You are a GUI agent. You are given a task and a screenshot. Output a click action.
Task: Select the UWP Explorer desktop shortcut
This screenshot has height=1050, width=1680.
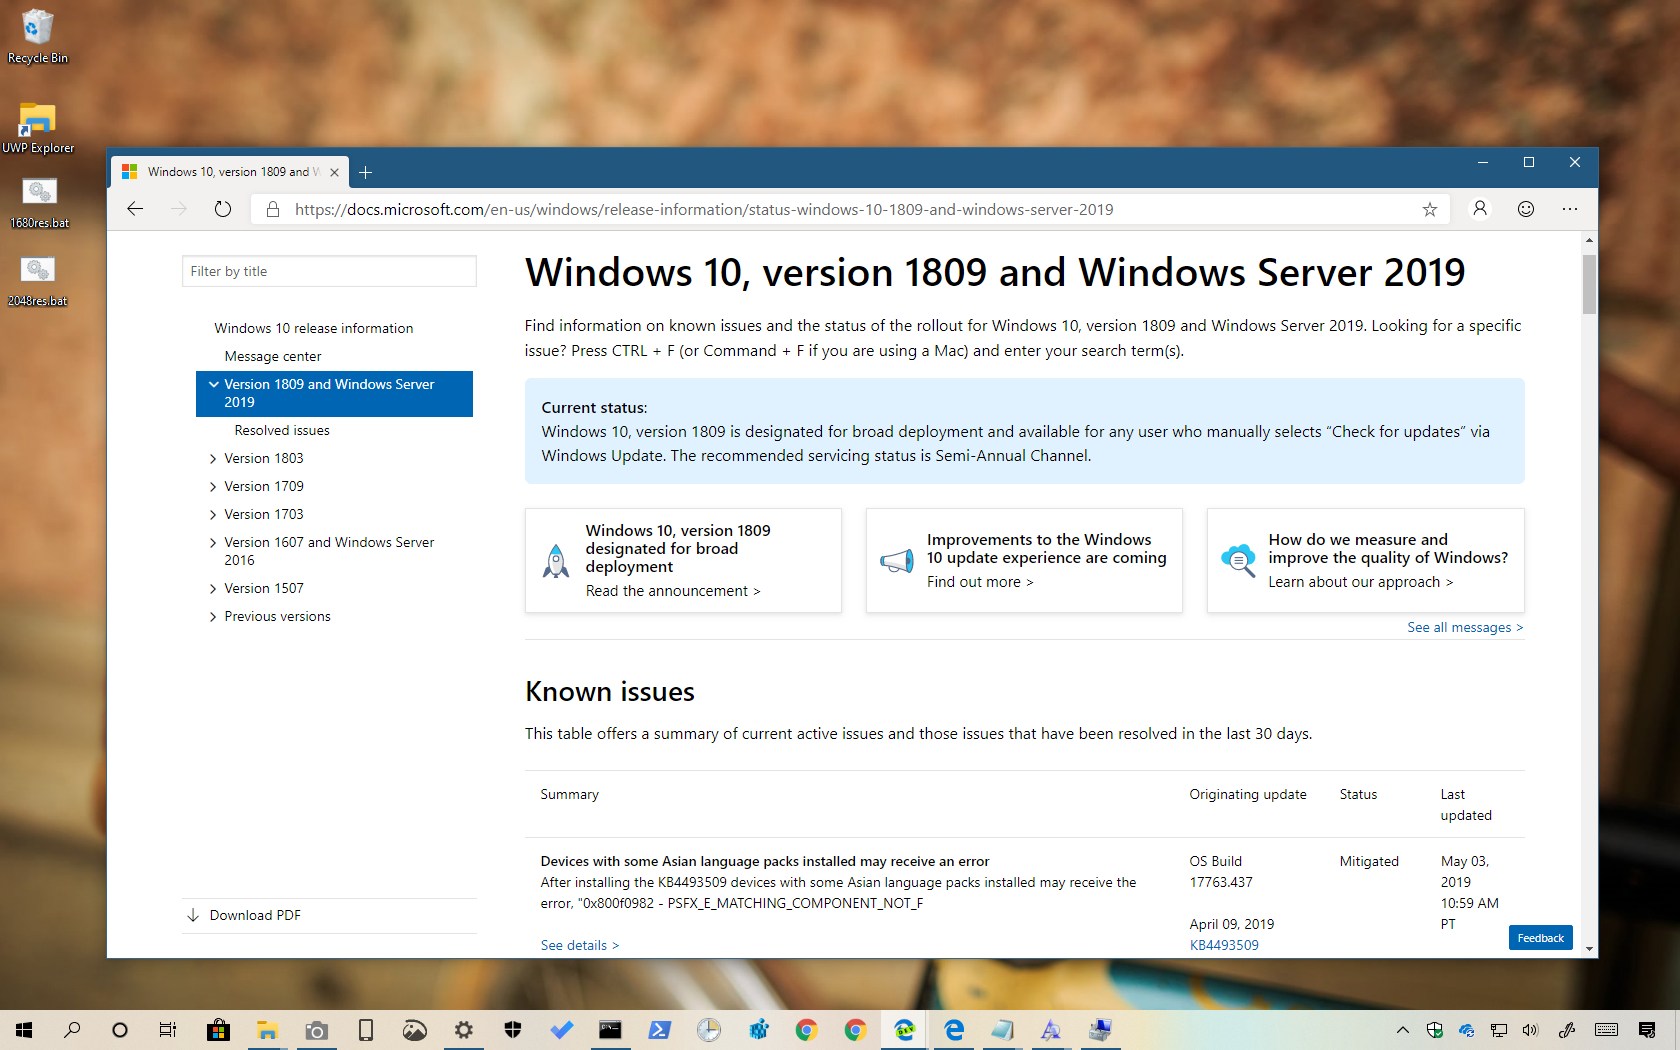(x=38, y=127)
